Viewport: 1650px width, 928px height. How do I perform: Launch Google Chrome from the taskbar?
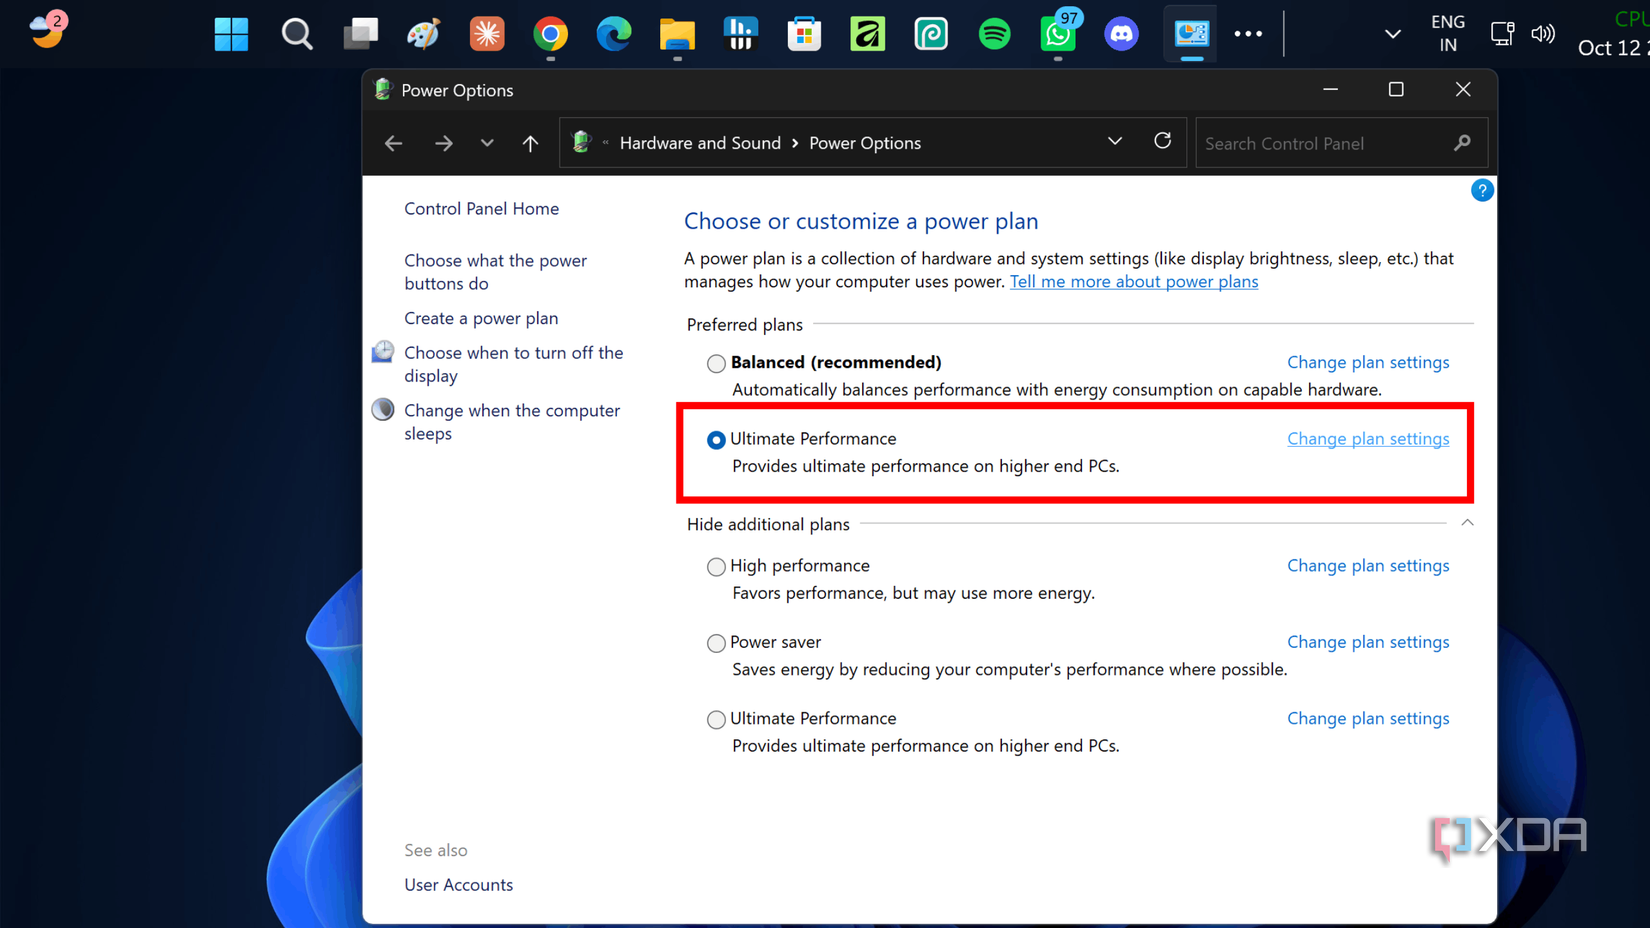[x=550, y=34]
